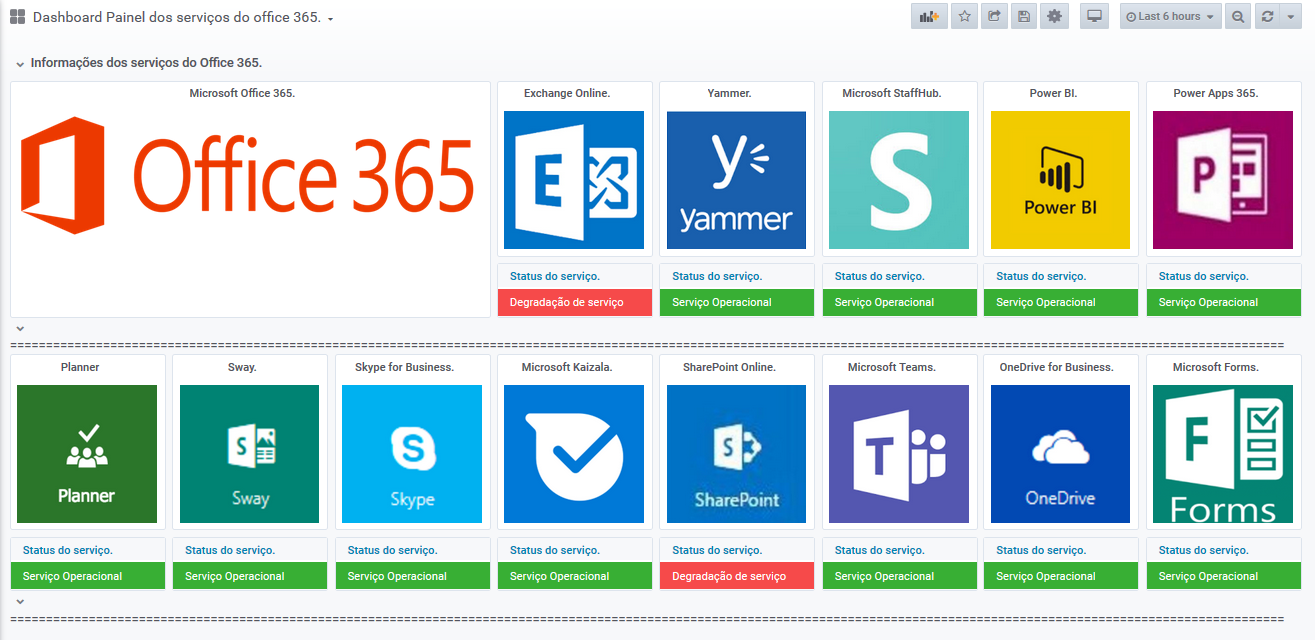This screenshot has width=1315, height=640.
Task: Click the Sway logo tile
Action: click(249, 454)
